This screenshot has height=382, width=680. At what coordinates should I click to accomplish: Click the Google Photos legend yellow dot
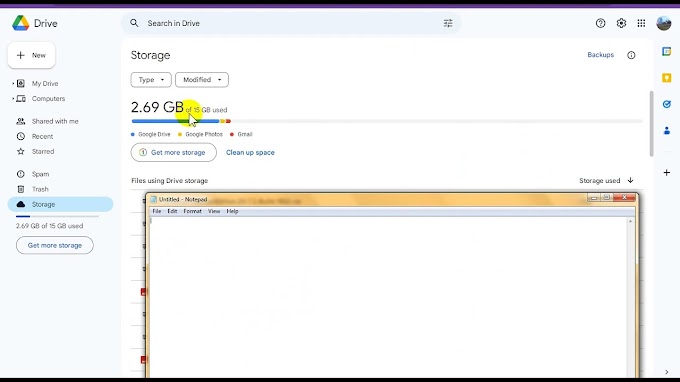(x=180, y=134)
